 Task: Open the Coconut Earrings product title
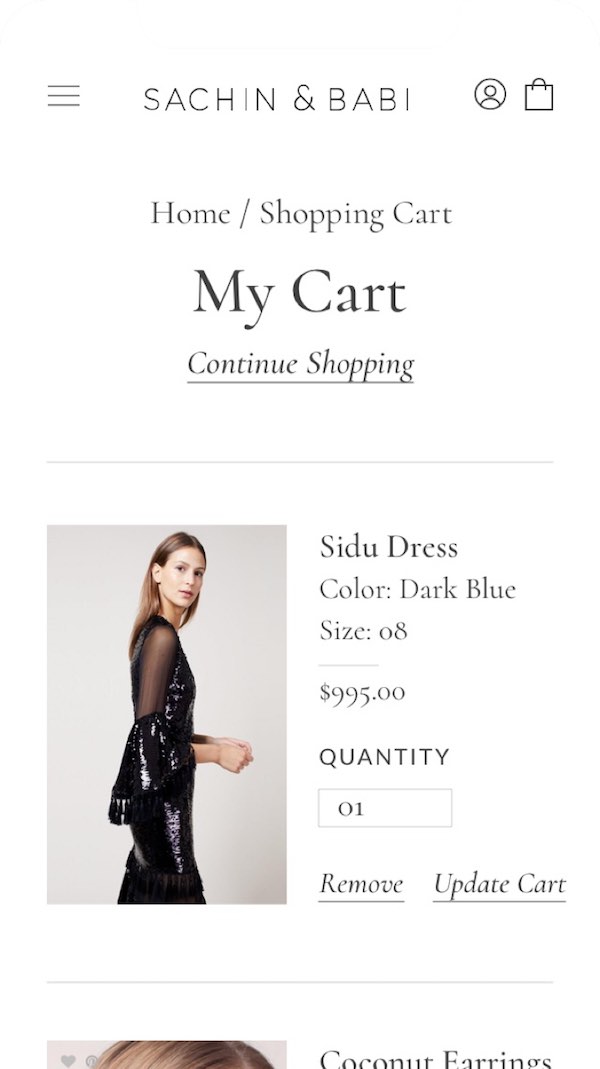(435, 1059)
